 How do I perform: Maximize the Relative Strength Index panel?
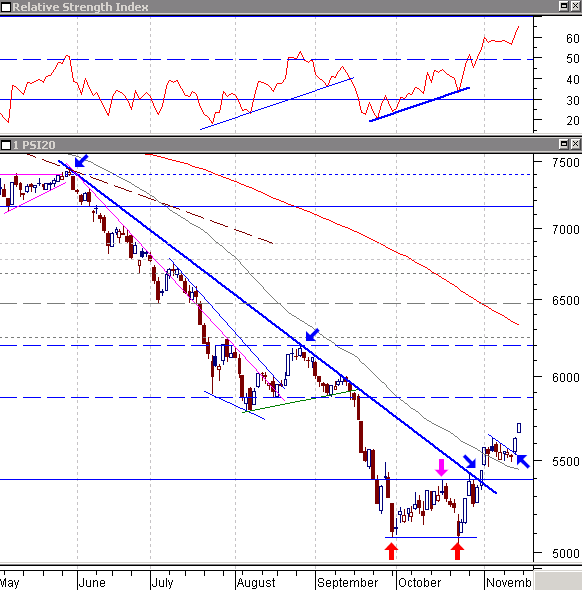(x=564, y=6)
